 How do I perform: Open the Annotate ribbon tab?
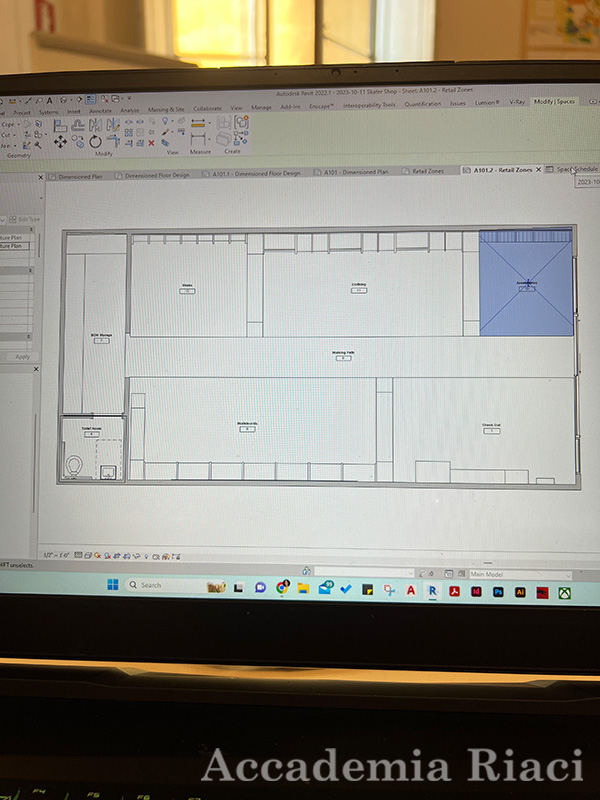101,110
